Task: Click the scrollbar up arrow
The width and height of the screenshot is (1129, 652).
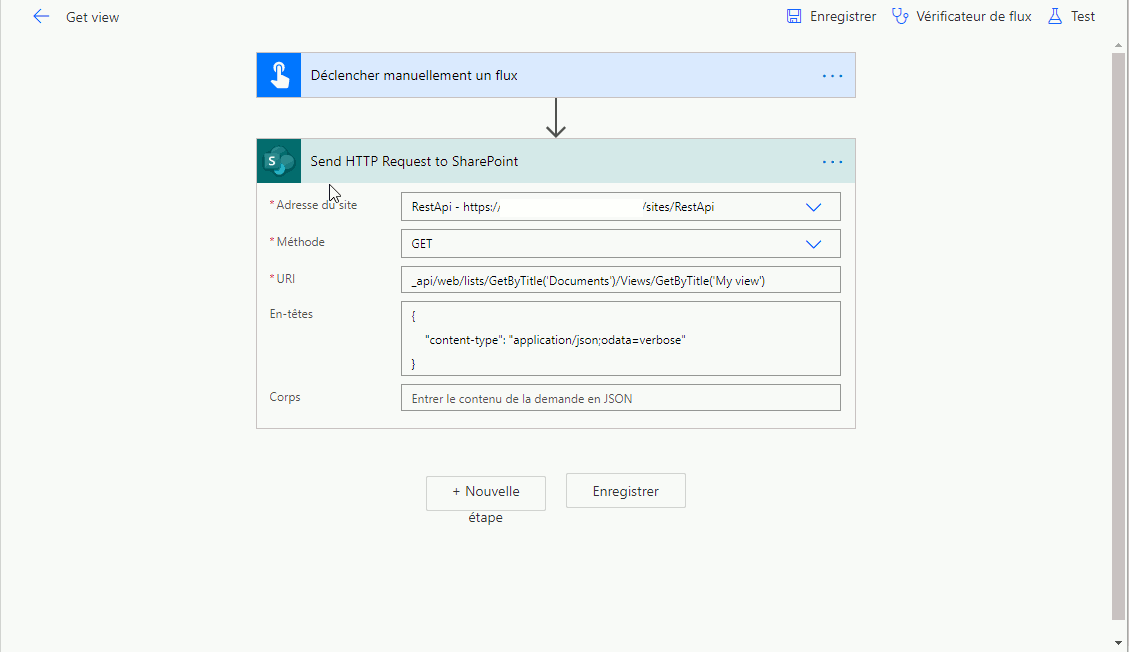Action: pos(1118,45)
